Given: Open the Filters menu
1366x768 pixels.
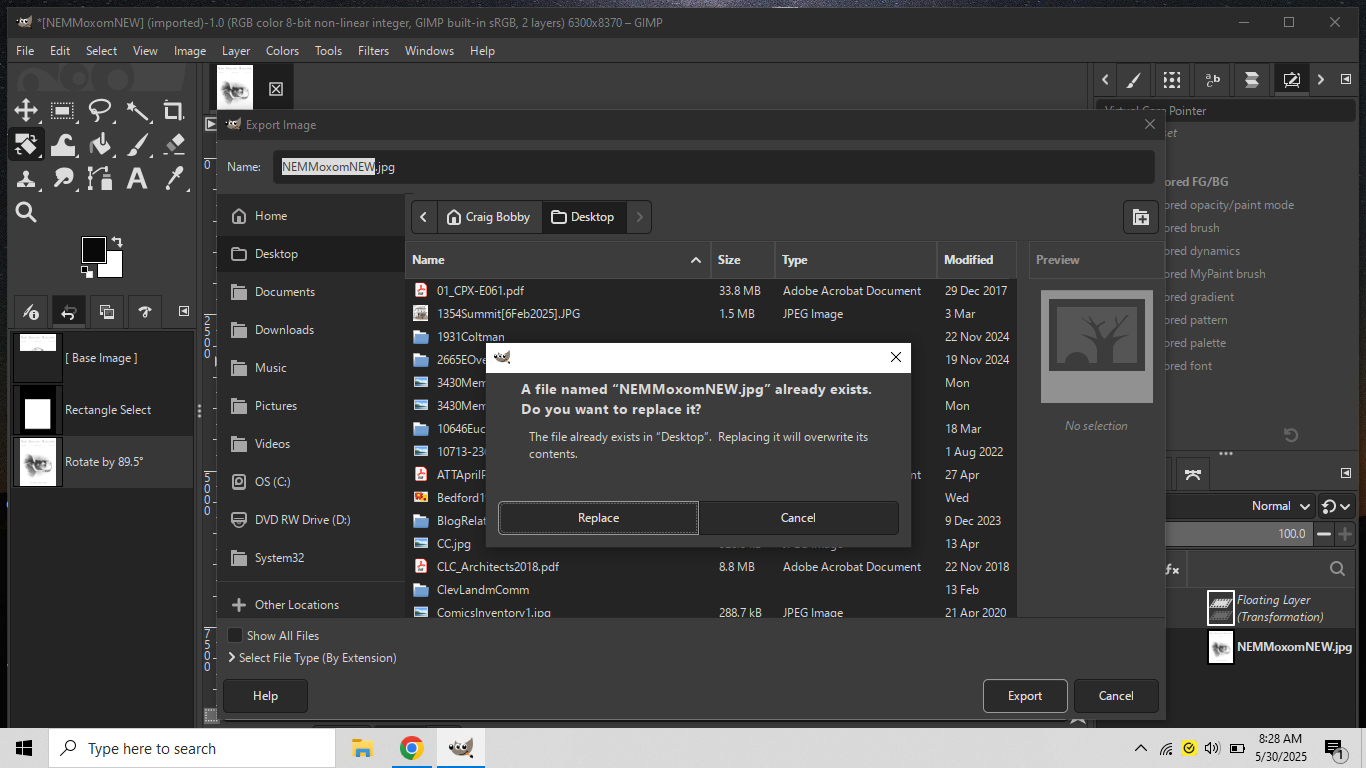Looking at the screenshot, I should [x=373, y=51].
